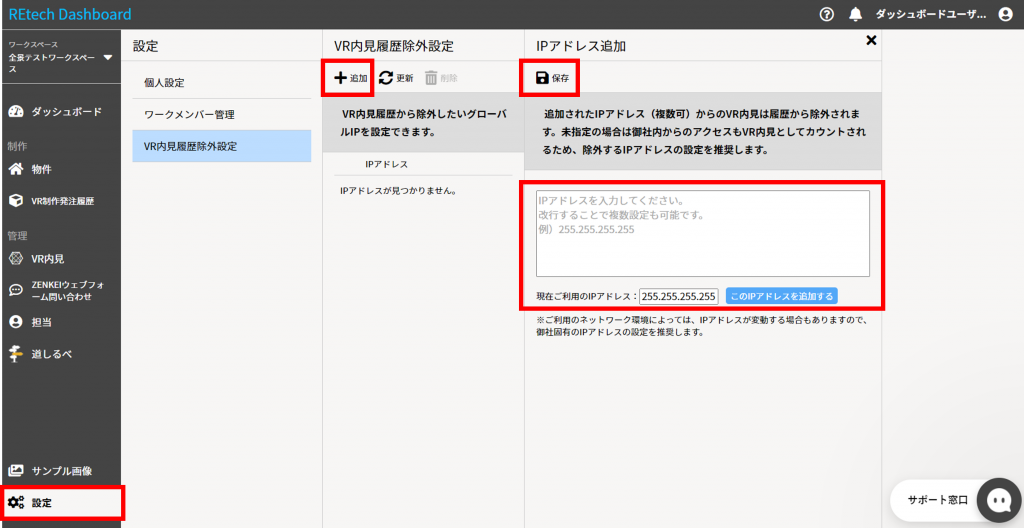
Task: Expand the workspace selector dropdown arrow
Action: (x=108, y=58)
